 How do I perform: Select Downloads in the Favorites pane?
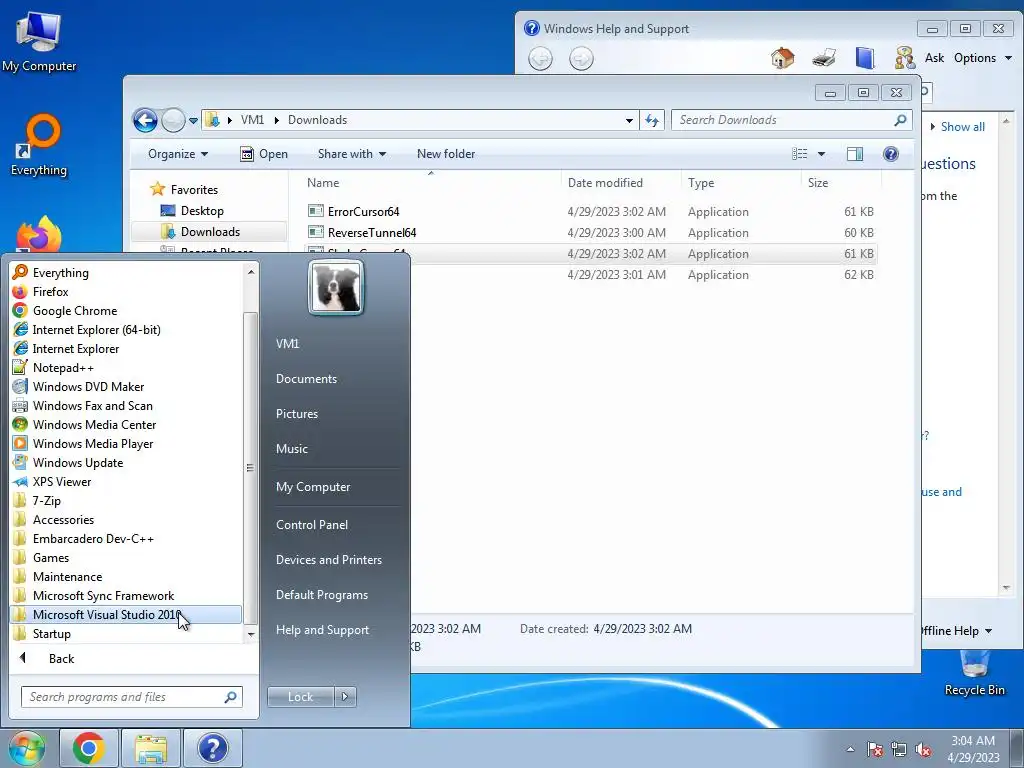(x=210, y=232)
